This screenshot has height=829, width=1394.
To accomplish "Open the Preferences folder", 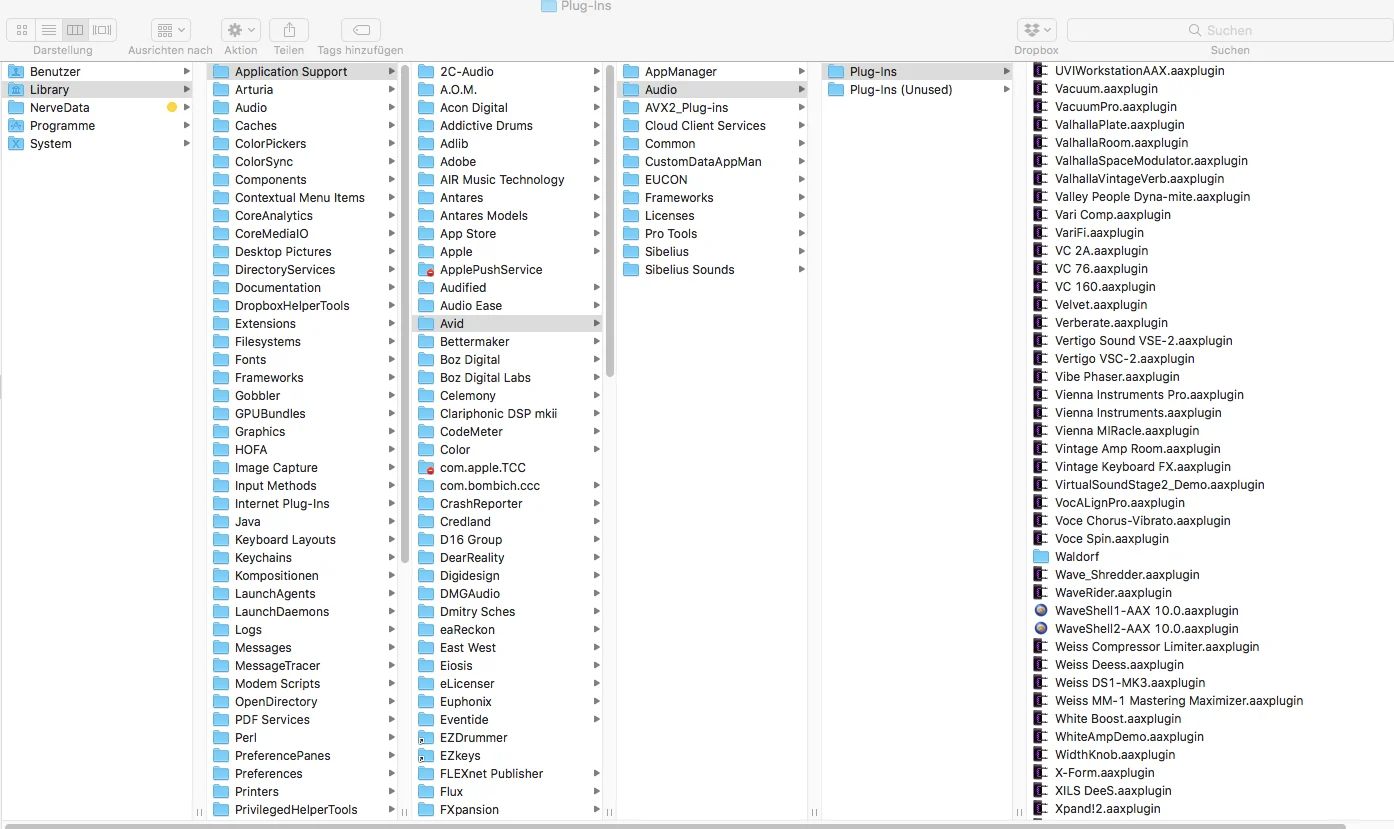I will pyautogui.click(x=303, y=773).
